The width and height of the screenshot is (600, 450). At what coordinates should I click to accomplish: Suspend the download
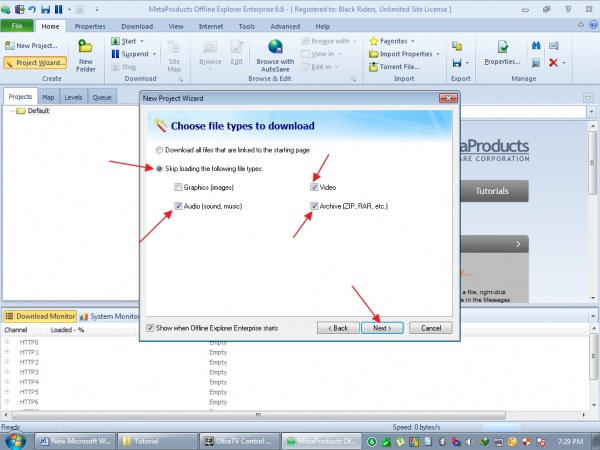point(130,54)
